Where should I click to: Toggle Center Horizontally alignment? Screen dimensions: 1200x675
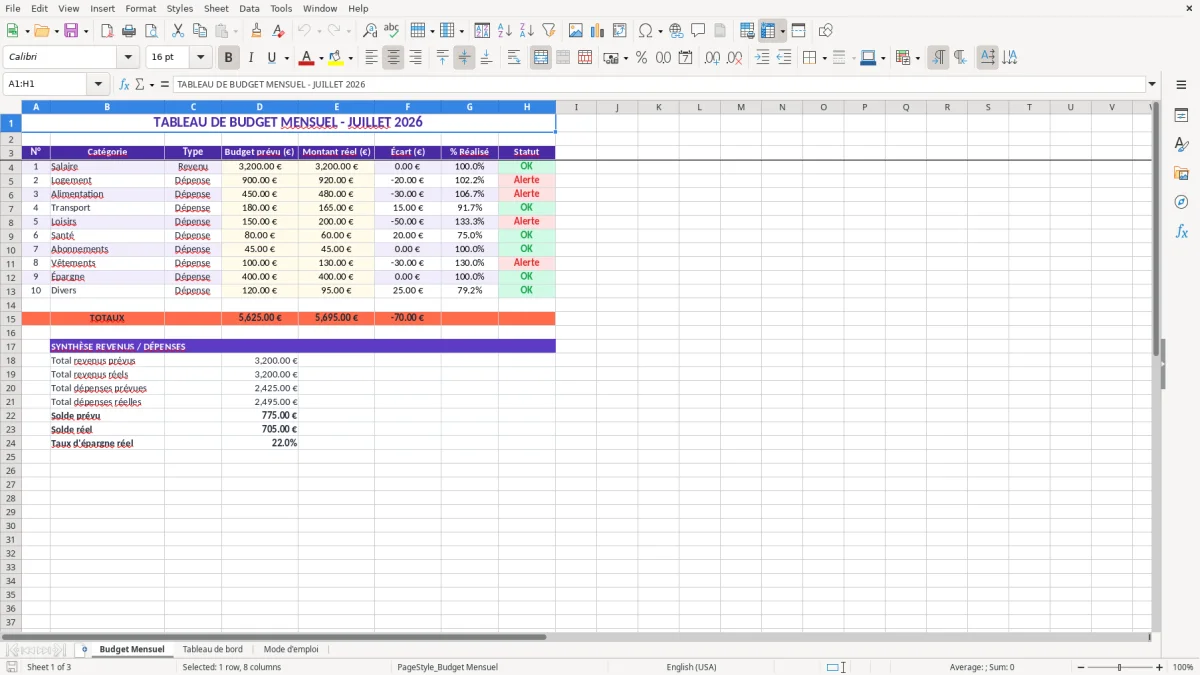394,58
